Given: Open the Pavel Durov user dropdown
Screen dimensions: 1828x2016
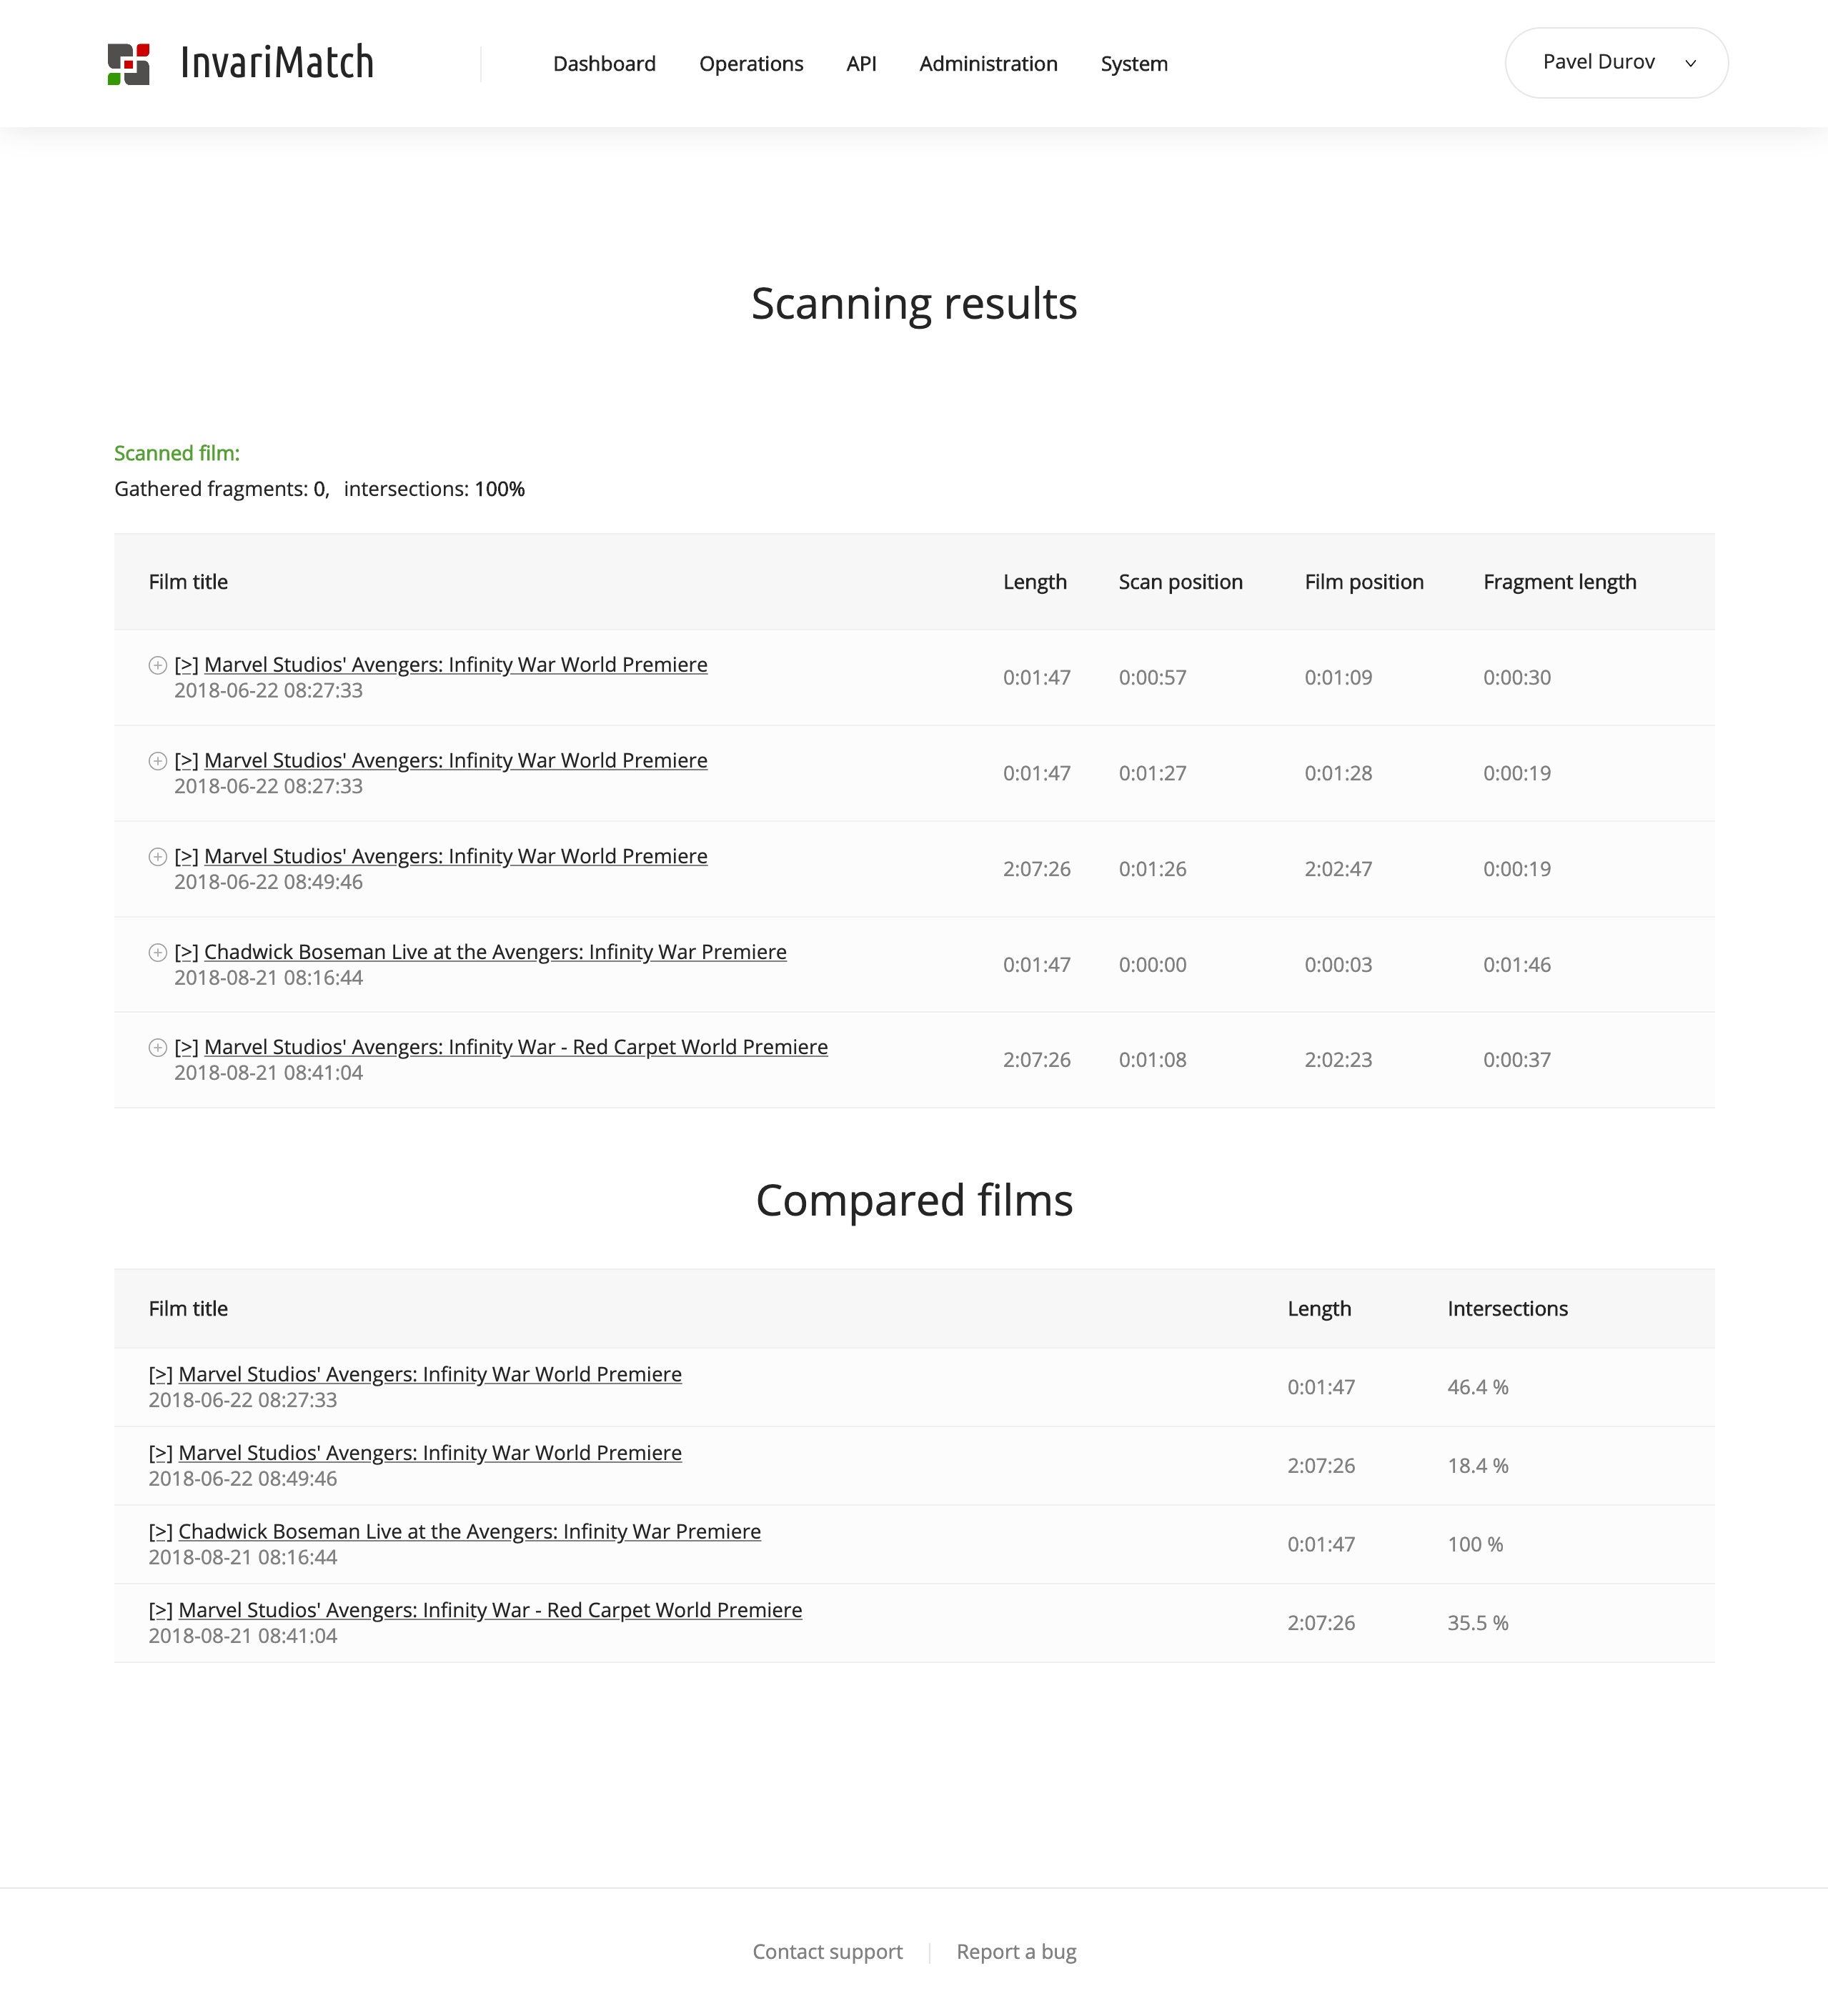Looking at the screenshot, I should [1616, 63].
